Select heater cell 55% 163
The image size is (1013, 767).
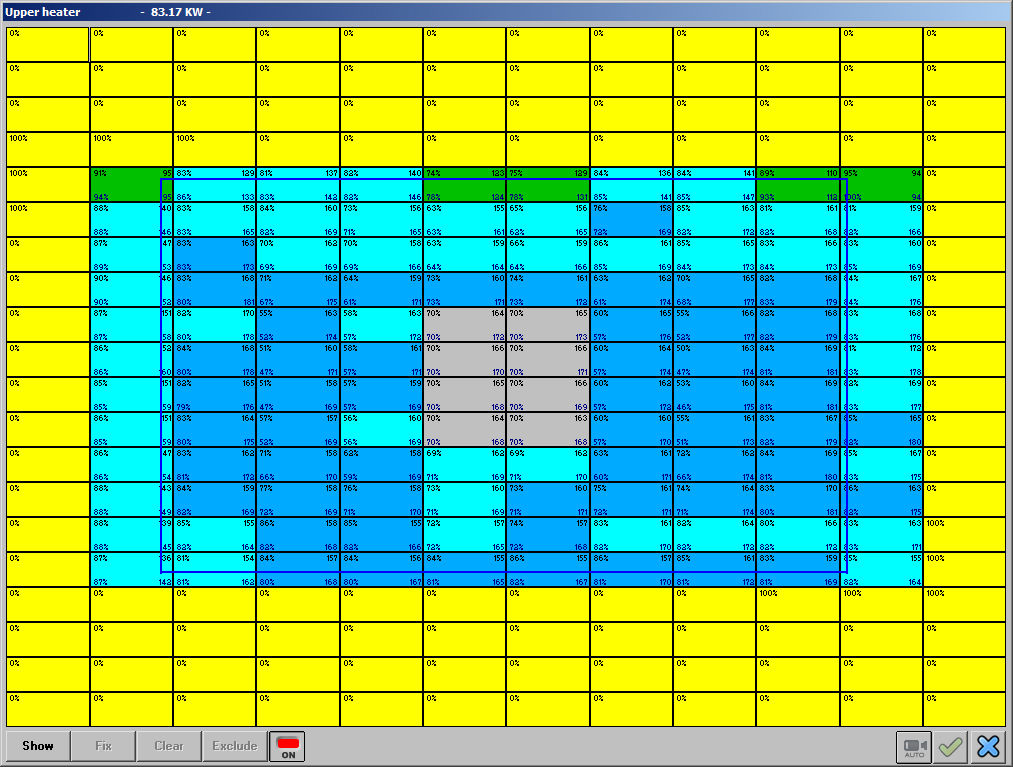tap(298, 324)
